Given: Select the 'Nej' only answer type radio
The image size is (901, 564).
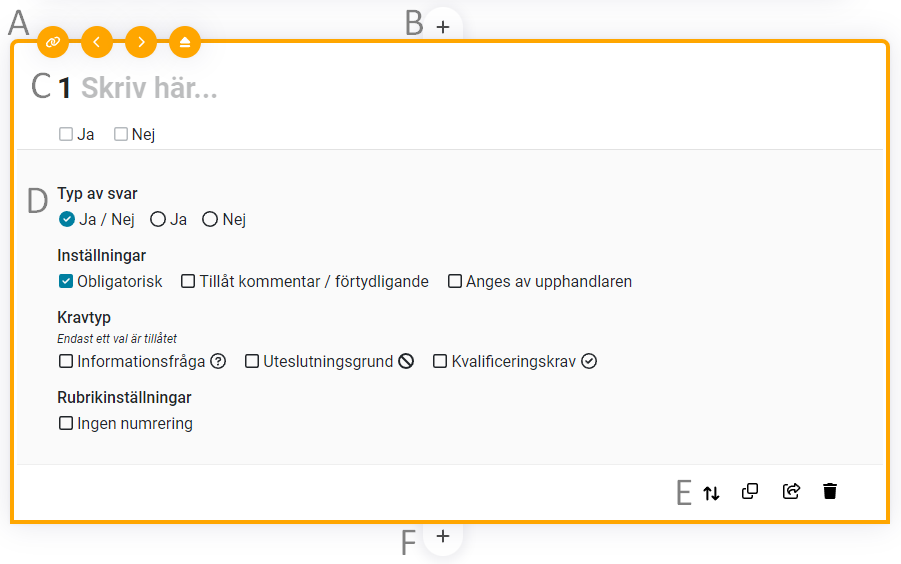Looking at the screenshot, I should tap(210, 219).
